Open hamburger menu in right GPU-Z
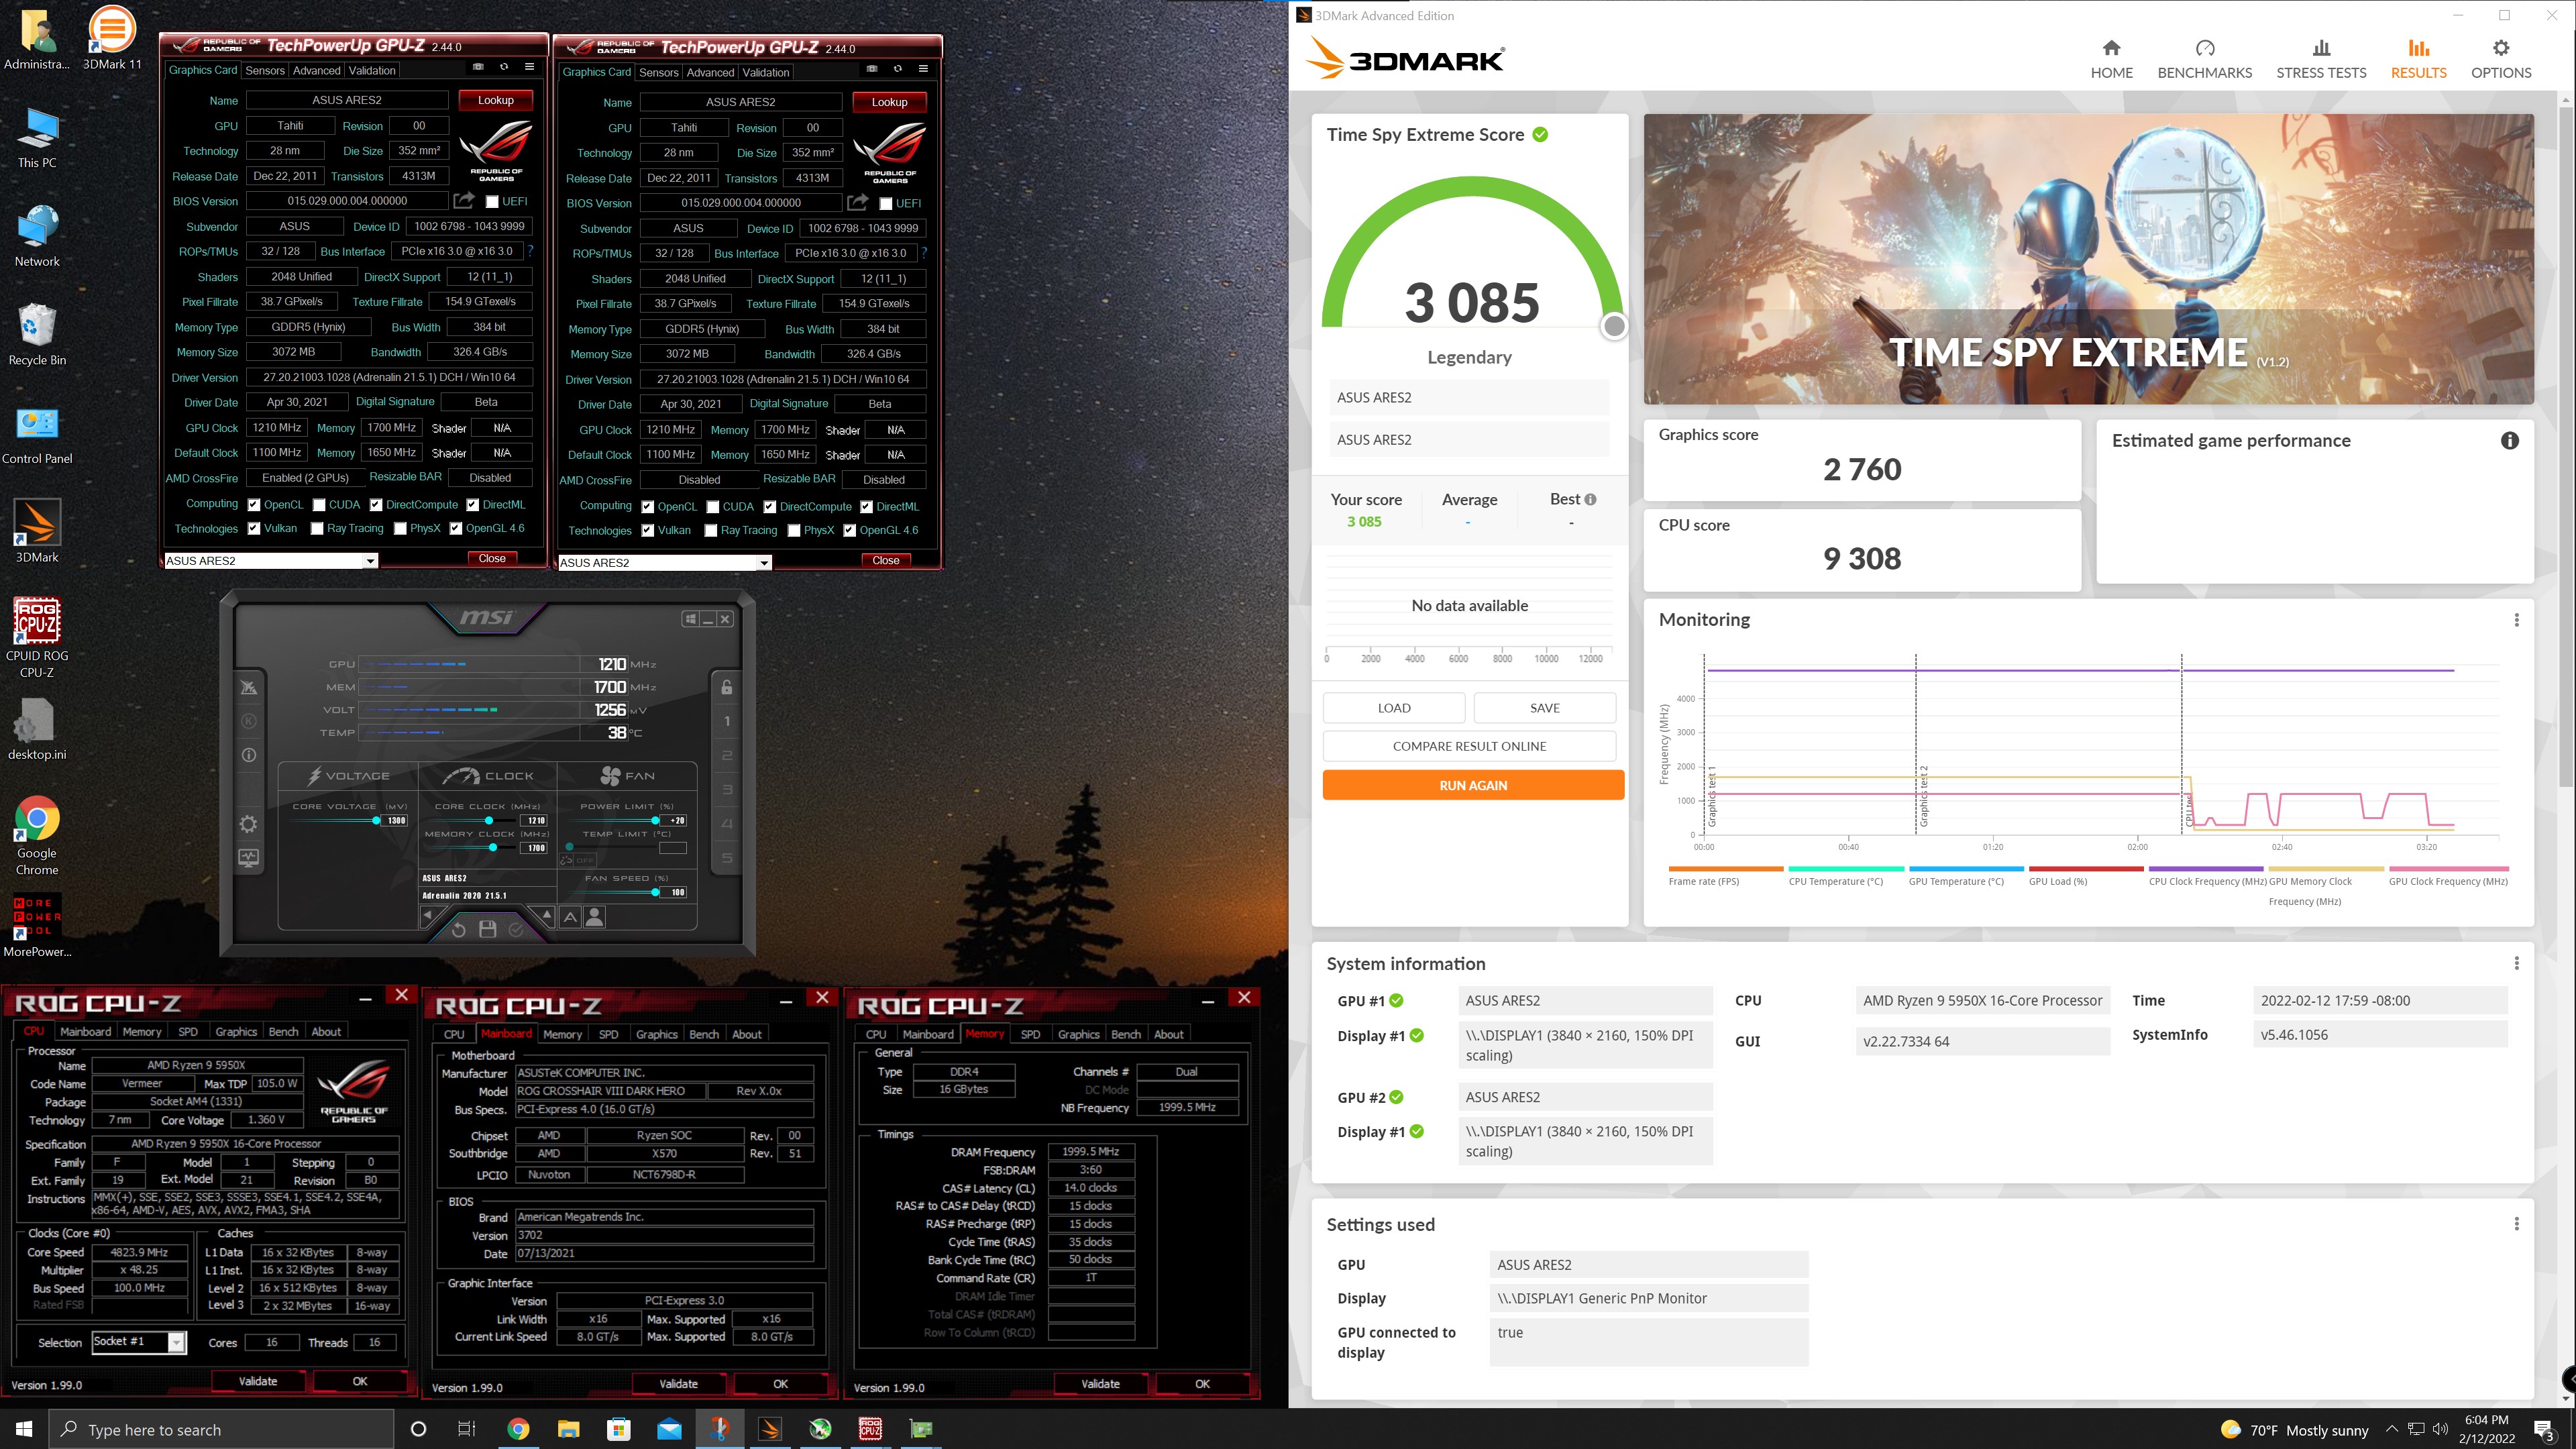This screenshot has height=1449, width=2576. (x=923, y=69)
